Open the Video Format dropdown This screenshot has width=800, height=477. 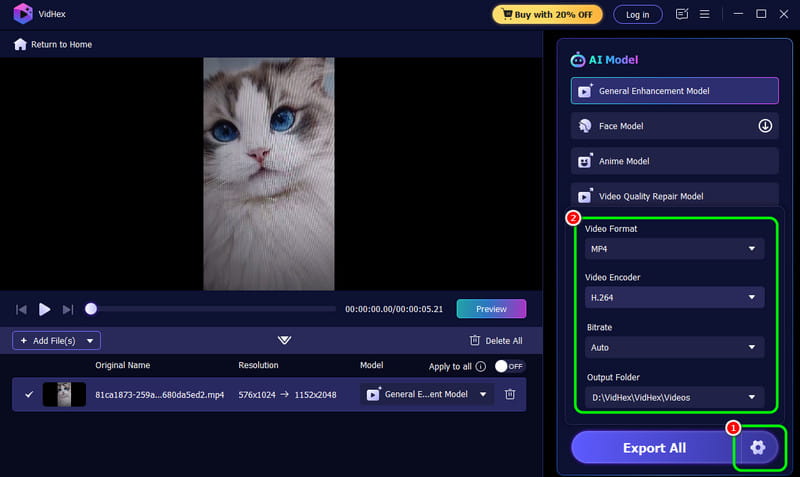click(674, 248)
